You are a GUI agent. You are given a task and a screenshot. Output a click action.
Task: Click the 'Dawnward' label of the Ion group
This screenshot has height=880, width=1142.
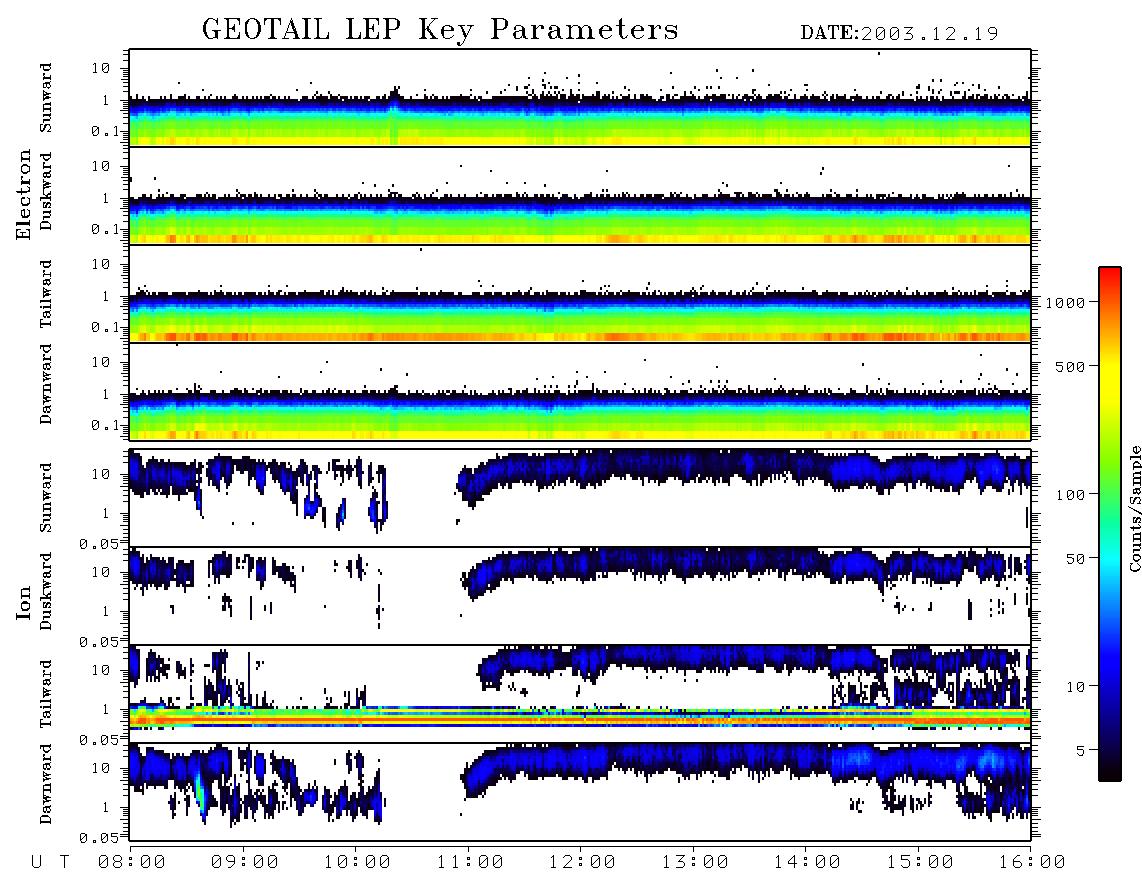pos(46,784)
